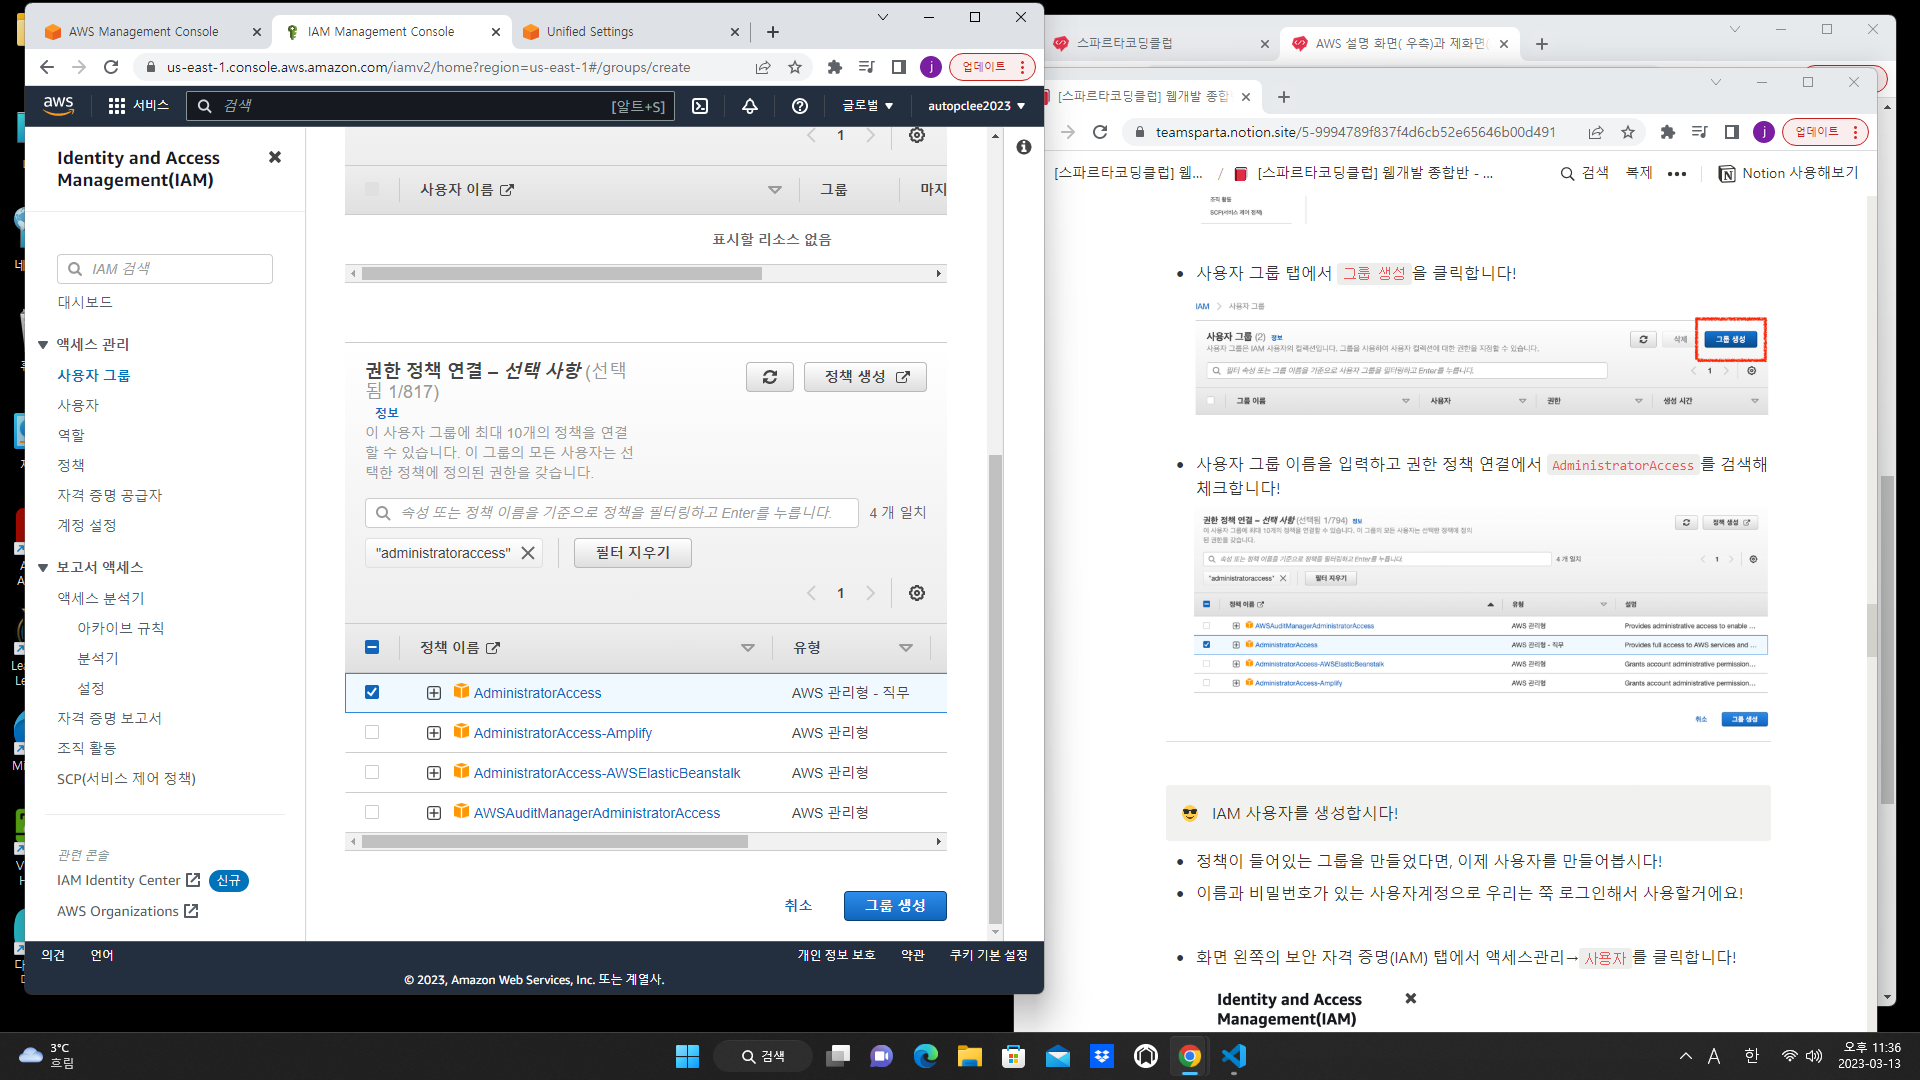Reload the IAM console page
Viewport: 1920px width, 1080px height.
[x=111, y=67]
